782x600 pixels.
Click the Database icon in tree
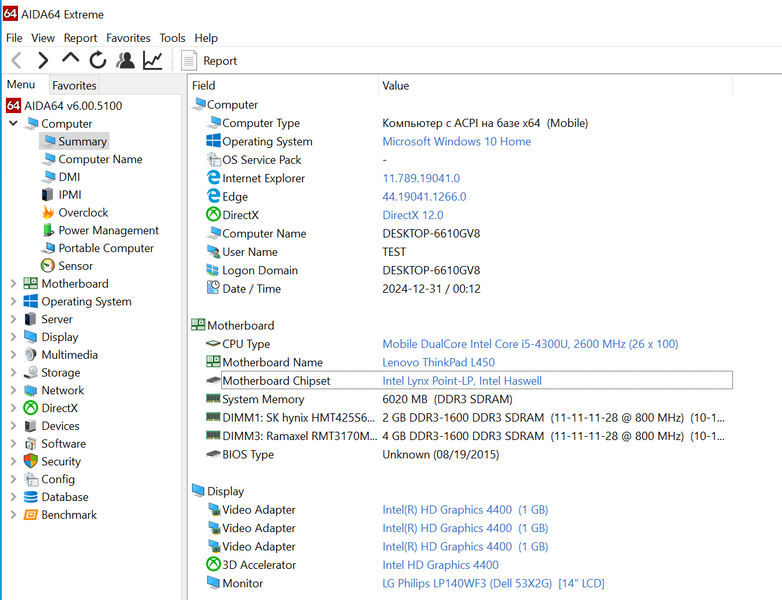pos(30,497)
